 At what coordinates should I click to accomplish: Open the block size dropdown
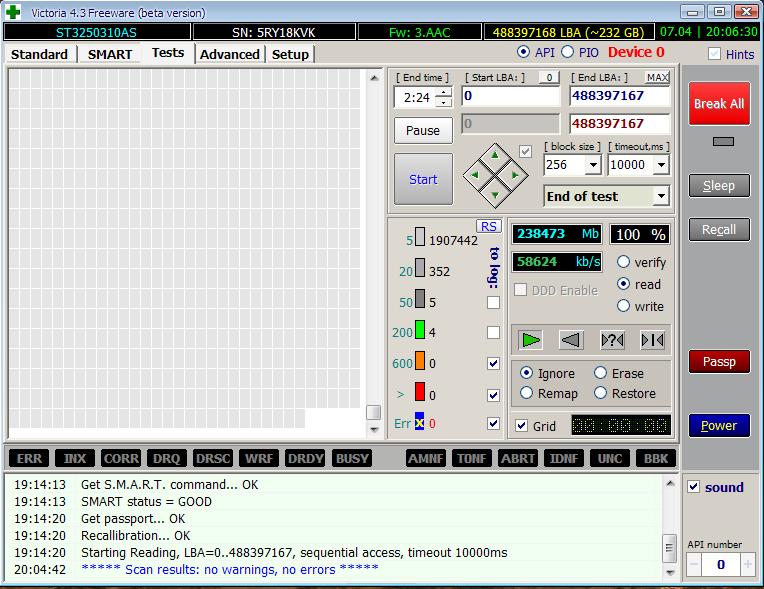click(592, 165)
